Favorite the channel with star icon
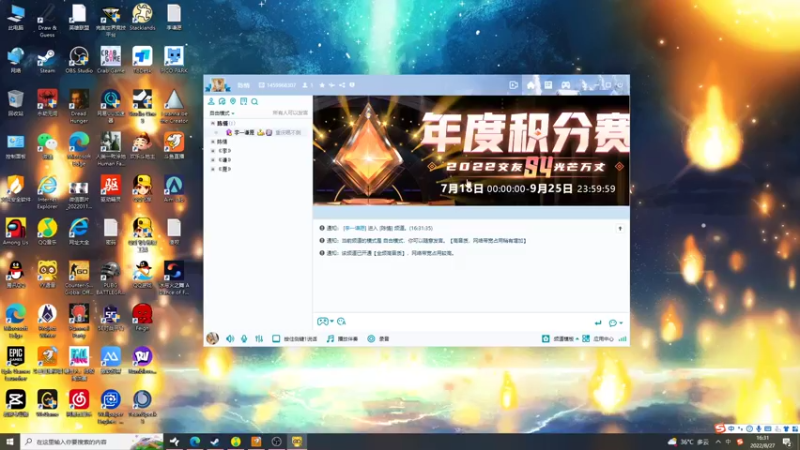800x450 pixels. 322,85
